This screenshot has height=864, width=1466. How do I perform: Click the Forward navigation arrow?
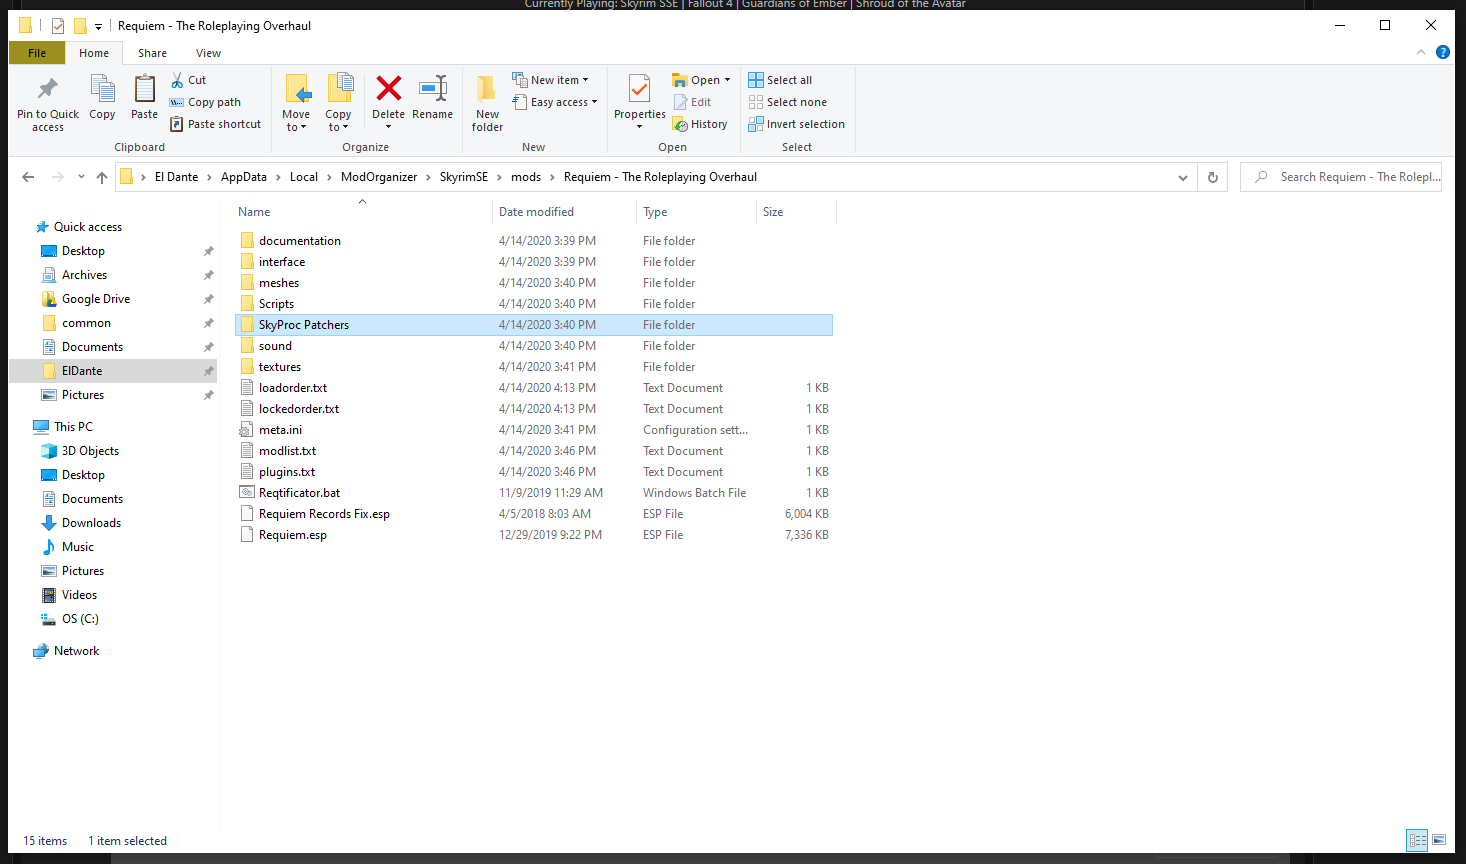(x=58, y=177)
